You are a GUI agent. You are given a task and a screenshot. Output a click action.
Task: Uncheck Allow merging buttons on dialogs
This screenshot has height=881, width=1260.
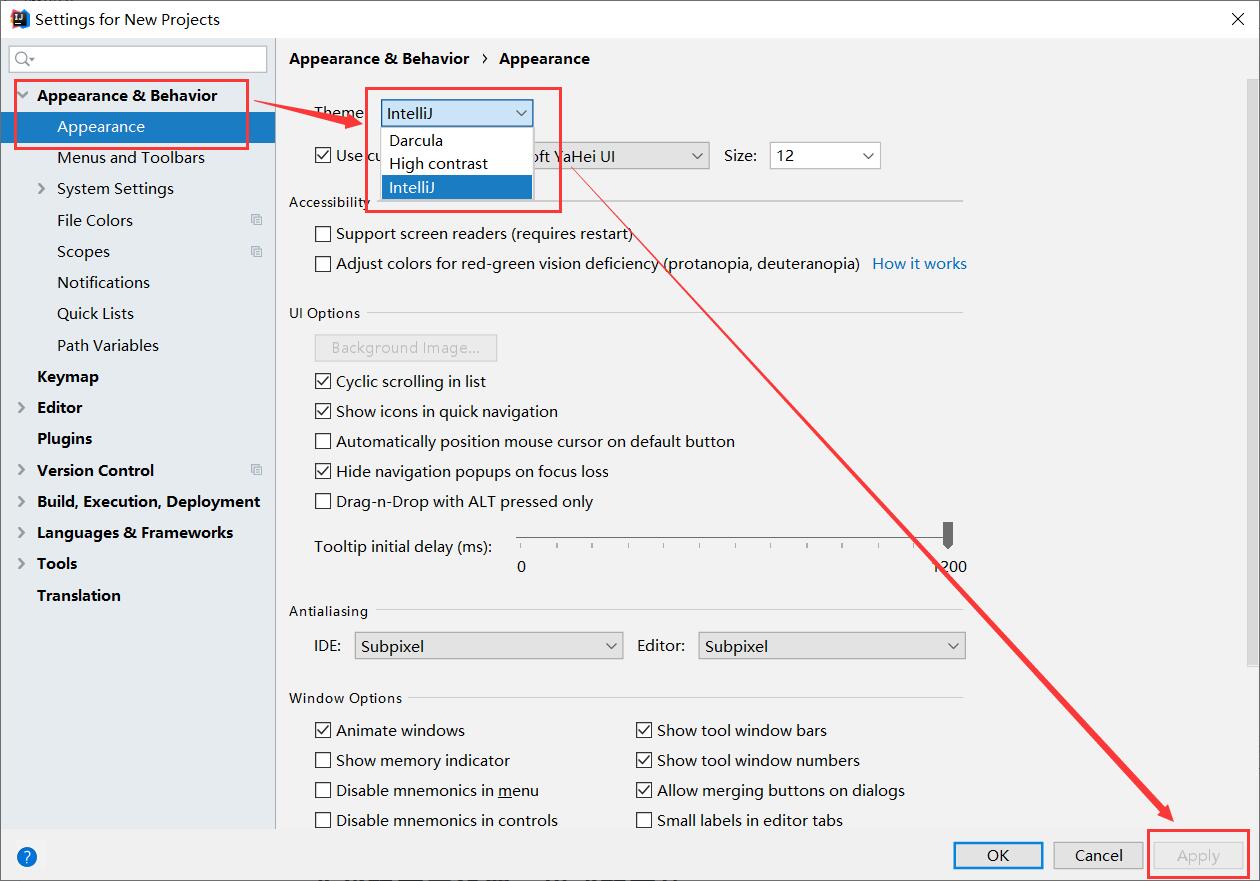[x=644, y=790]
